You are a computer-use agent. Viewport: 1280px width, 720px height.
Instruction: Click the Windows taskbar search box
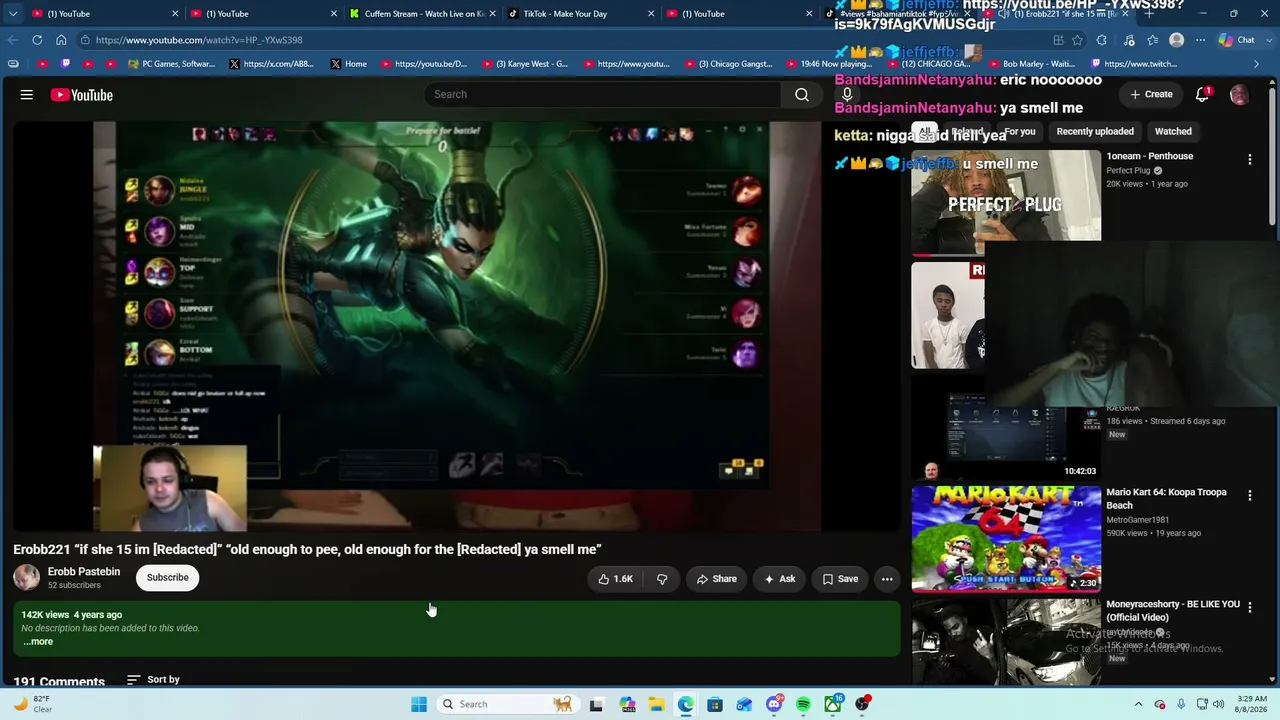[507, 704]
